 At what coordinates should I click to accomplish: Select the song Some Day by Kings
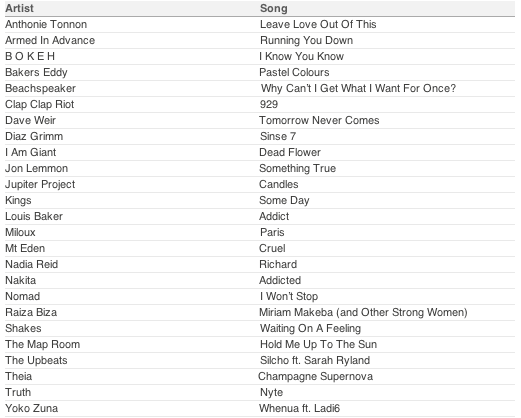(284, 200)
